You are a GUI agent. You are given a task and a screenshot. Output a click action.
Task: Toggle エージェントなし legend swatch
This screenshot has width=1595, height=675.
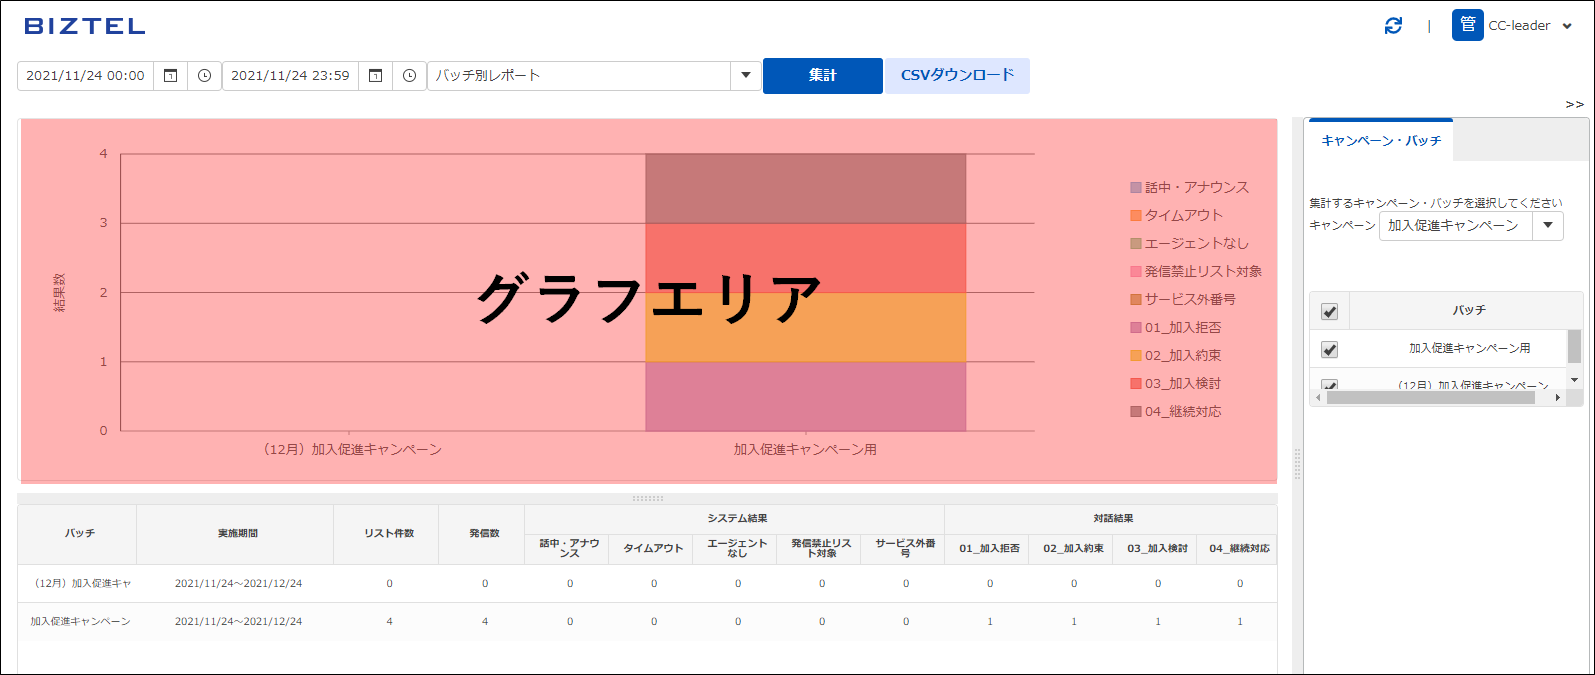pyautogui.click(x=1136, y=244)
